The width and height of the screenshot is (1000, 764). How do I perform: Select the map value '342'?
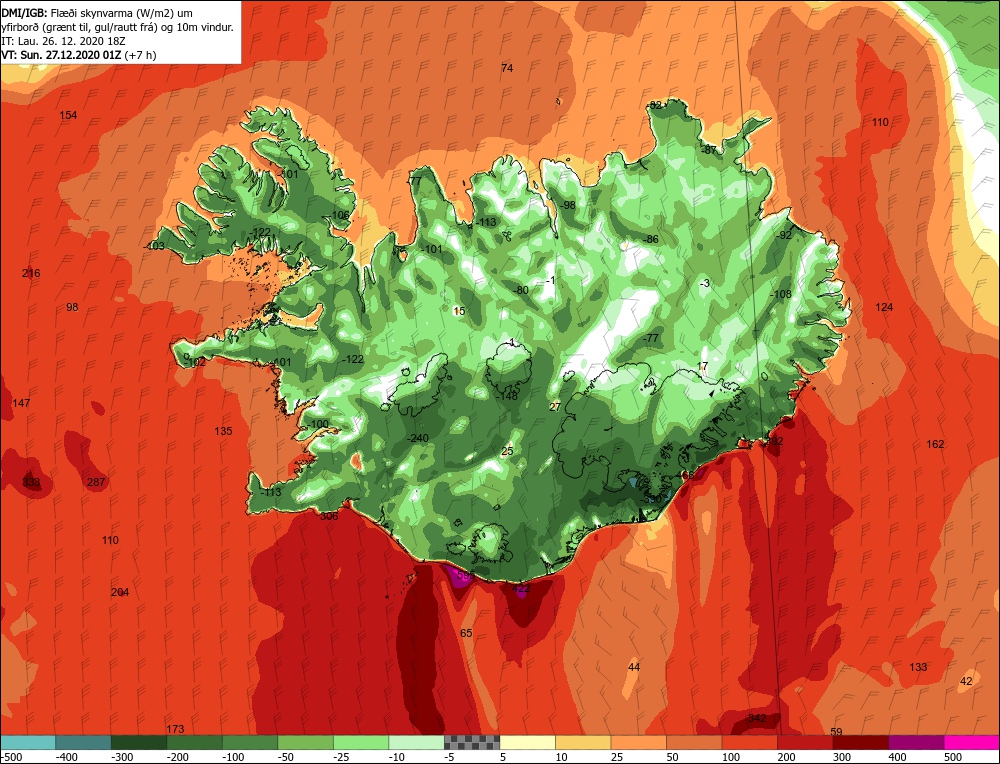[757, 718]
